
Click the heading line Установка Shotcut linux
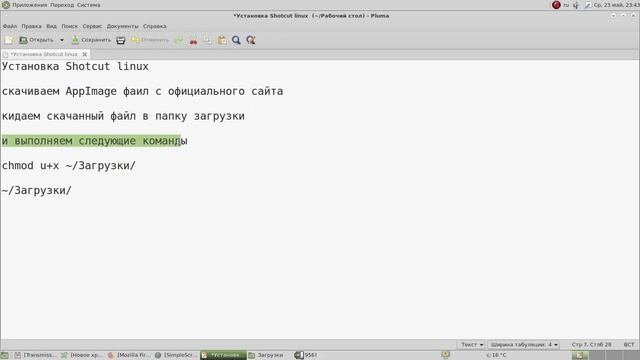[75, 66]
